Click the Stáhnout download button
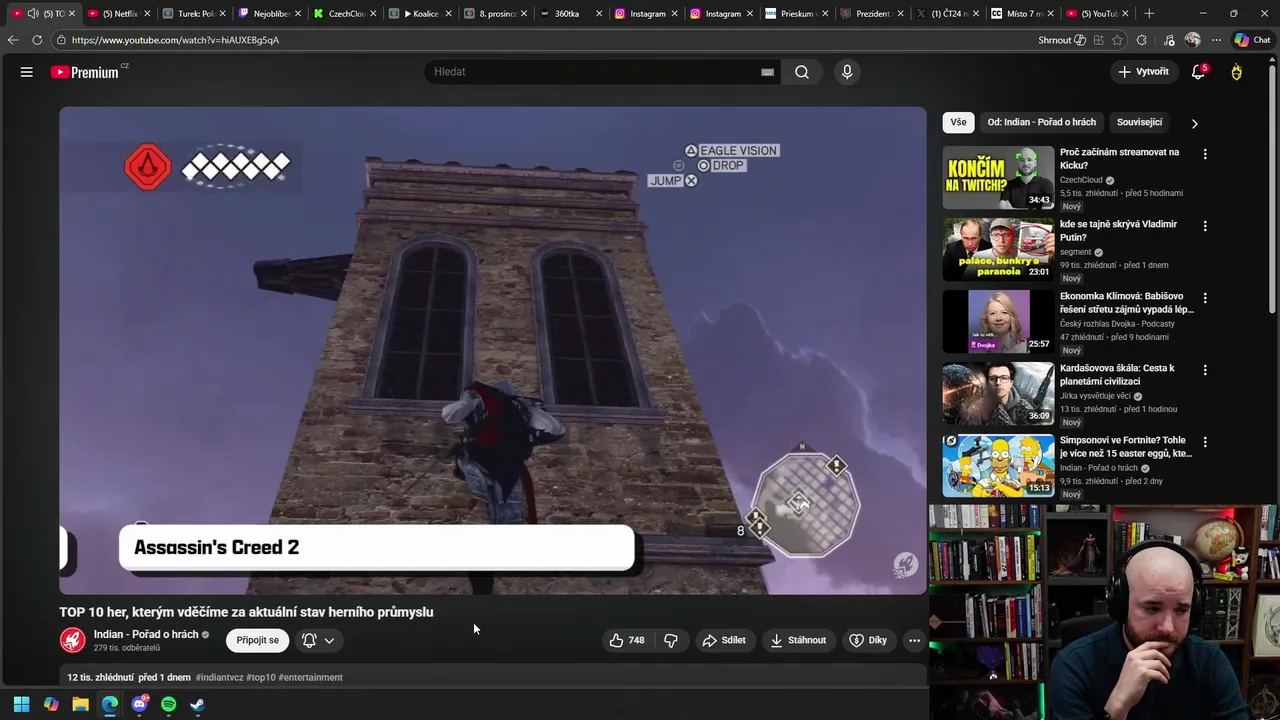The height and width of the screenshot is (720, 1280). 798,640
